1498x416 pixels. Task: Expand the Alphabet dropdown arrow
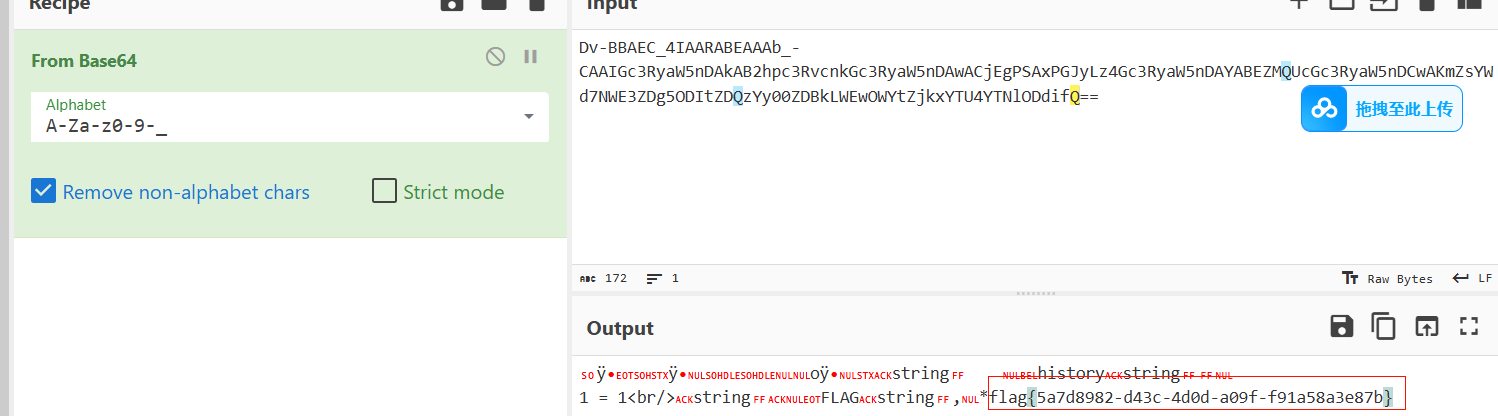[528, 117]
